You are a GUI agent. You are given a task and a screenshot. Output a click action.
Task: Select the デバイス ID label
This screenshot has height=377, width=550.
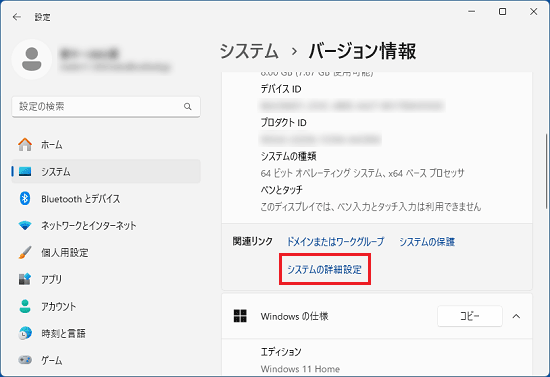click(x=281, y=89)
